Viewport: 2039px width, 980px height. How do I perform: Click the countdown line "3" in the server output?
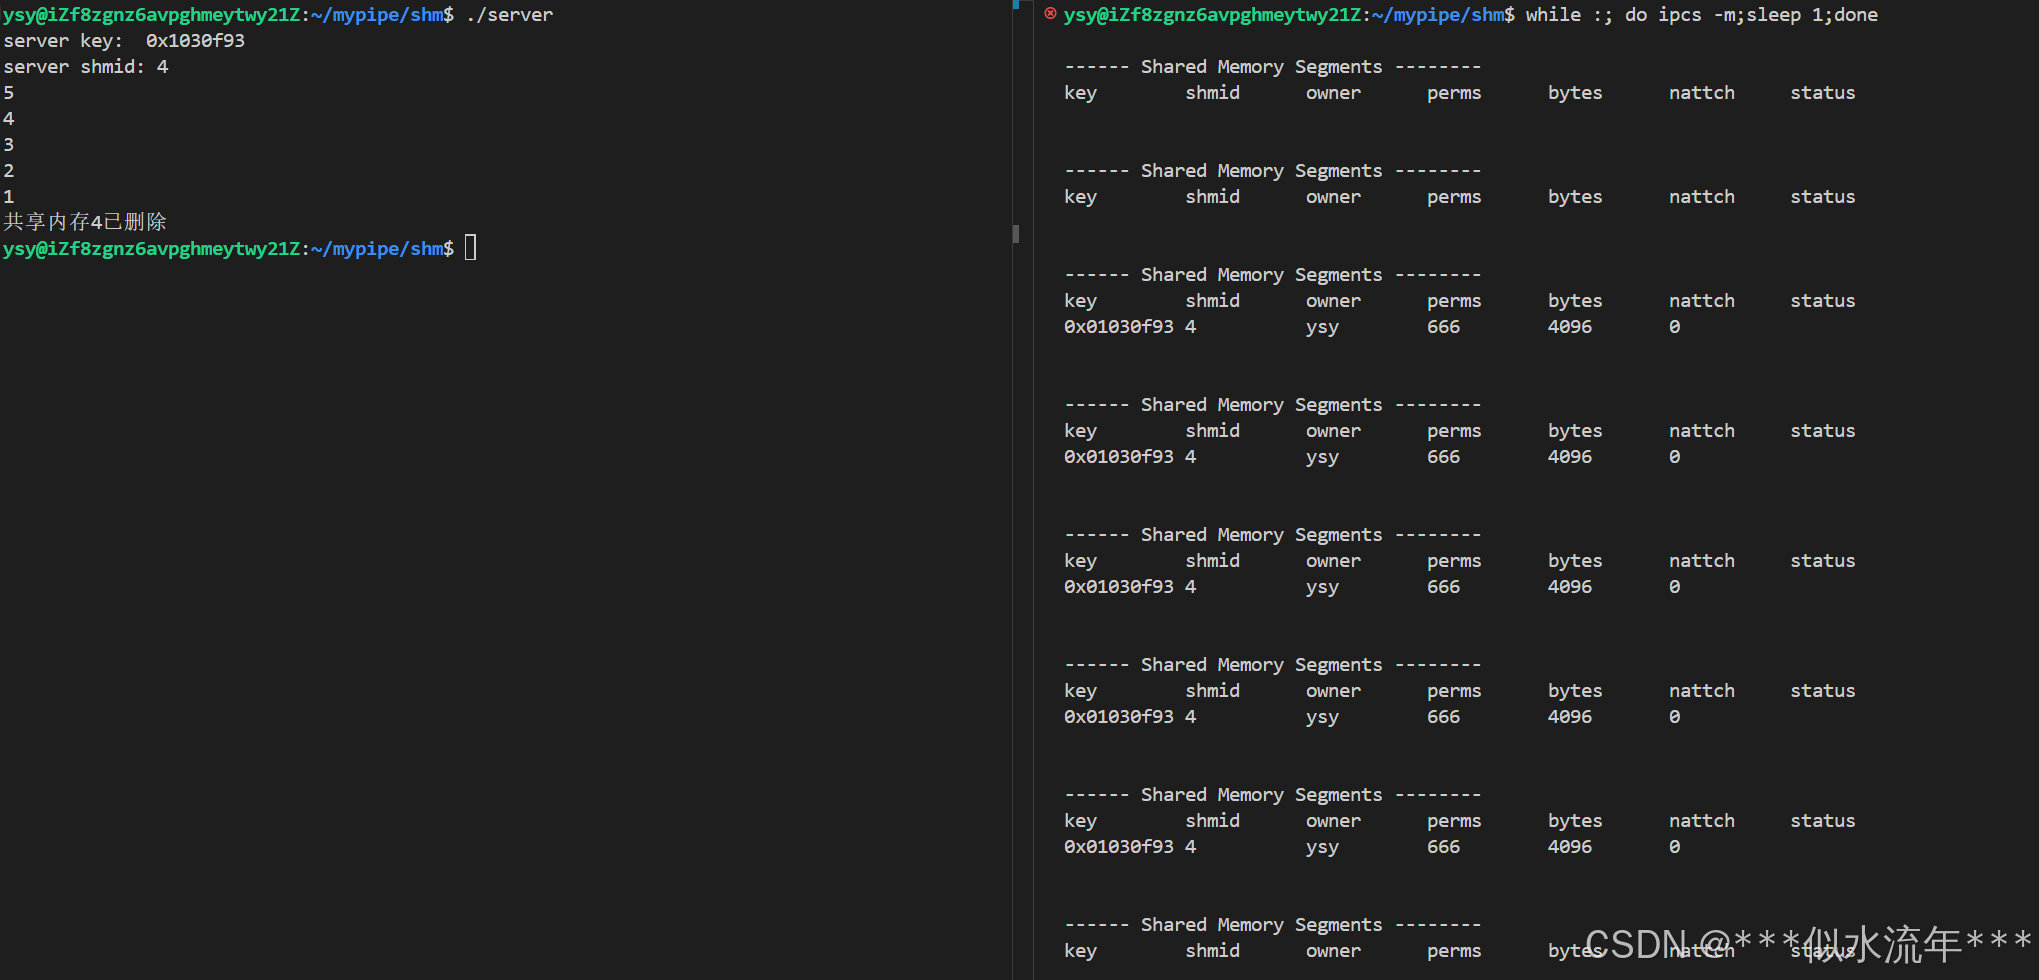point(9,145)
